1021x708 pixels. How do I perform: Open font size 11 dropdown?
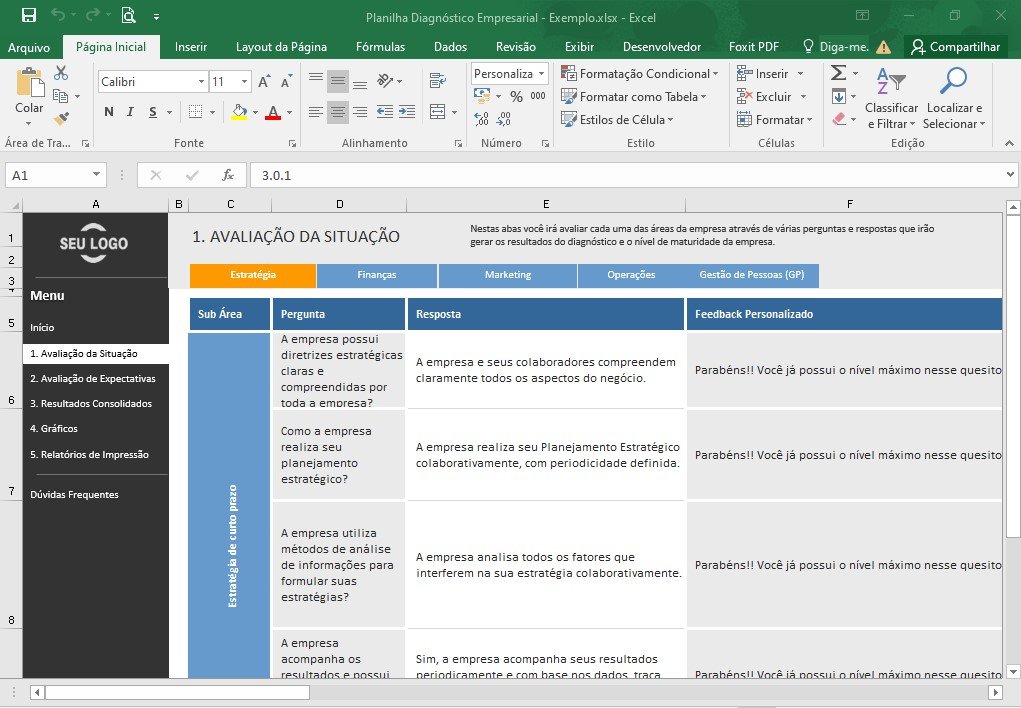(x=244, y=81)
